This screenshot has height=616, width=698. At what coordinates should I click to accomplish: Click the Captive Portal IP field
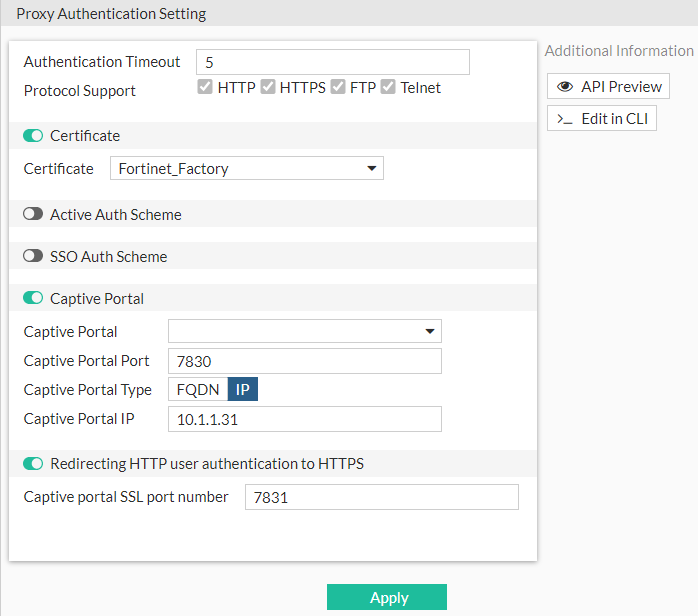click(304, 419)
